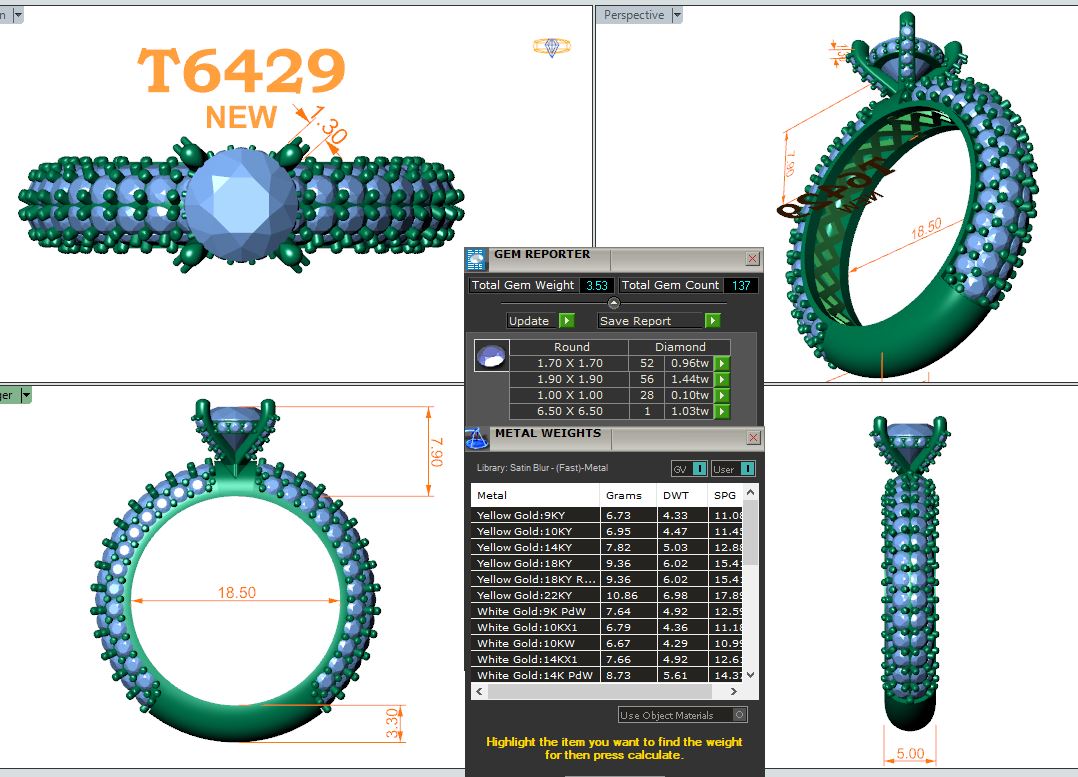Enable the Use Object Materials option
The width and height of the screenshot is (1078, 777).
pos(739,715)
